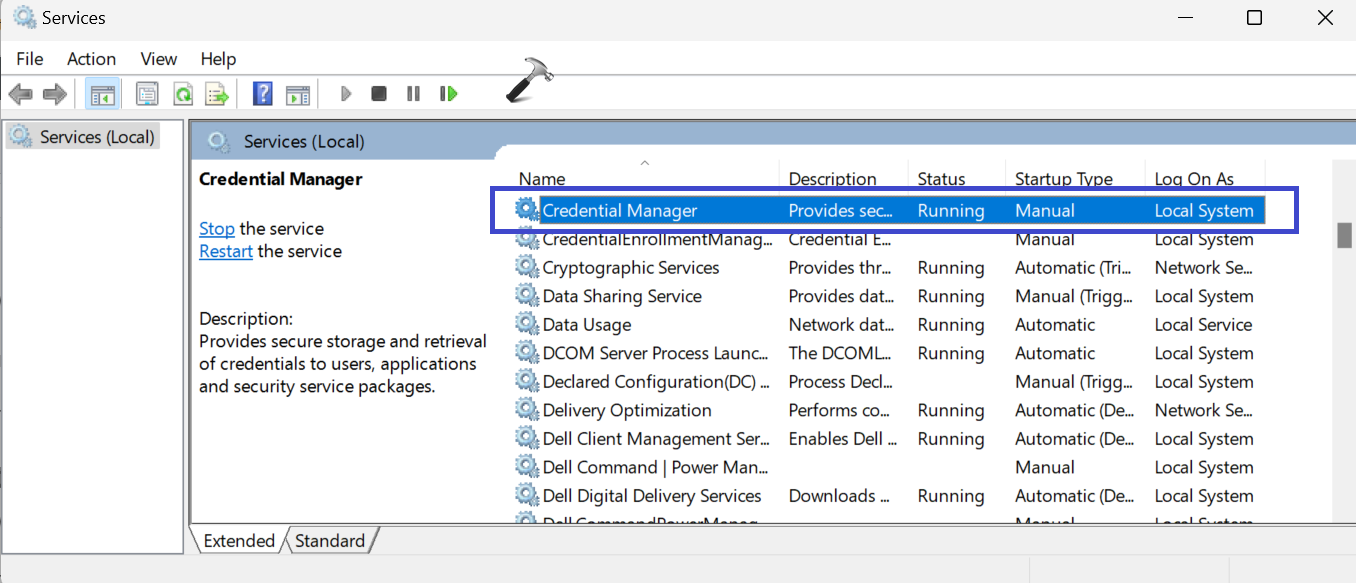
Task: Sort list by Startup Type column
Action: pos(1064,179)
